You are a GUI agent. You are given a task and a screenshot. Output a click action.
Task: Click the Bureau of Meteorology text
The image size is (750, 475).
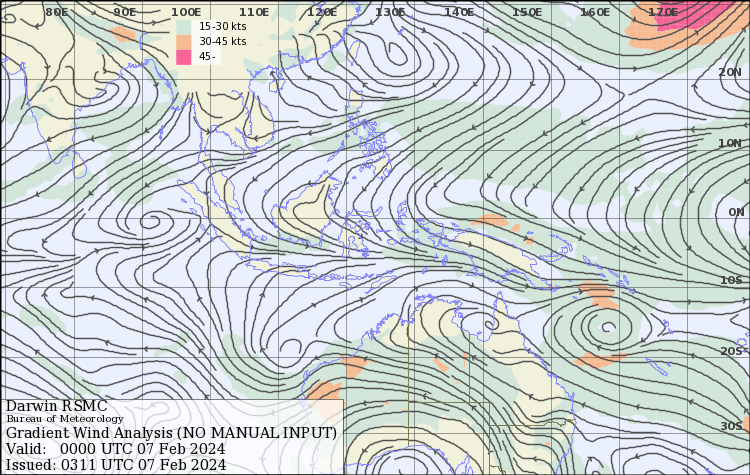click(x=65, y=419)
